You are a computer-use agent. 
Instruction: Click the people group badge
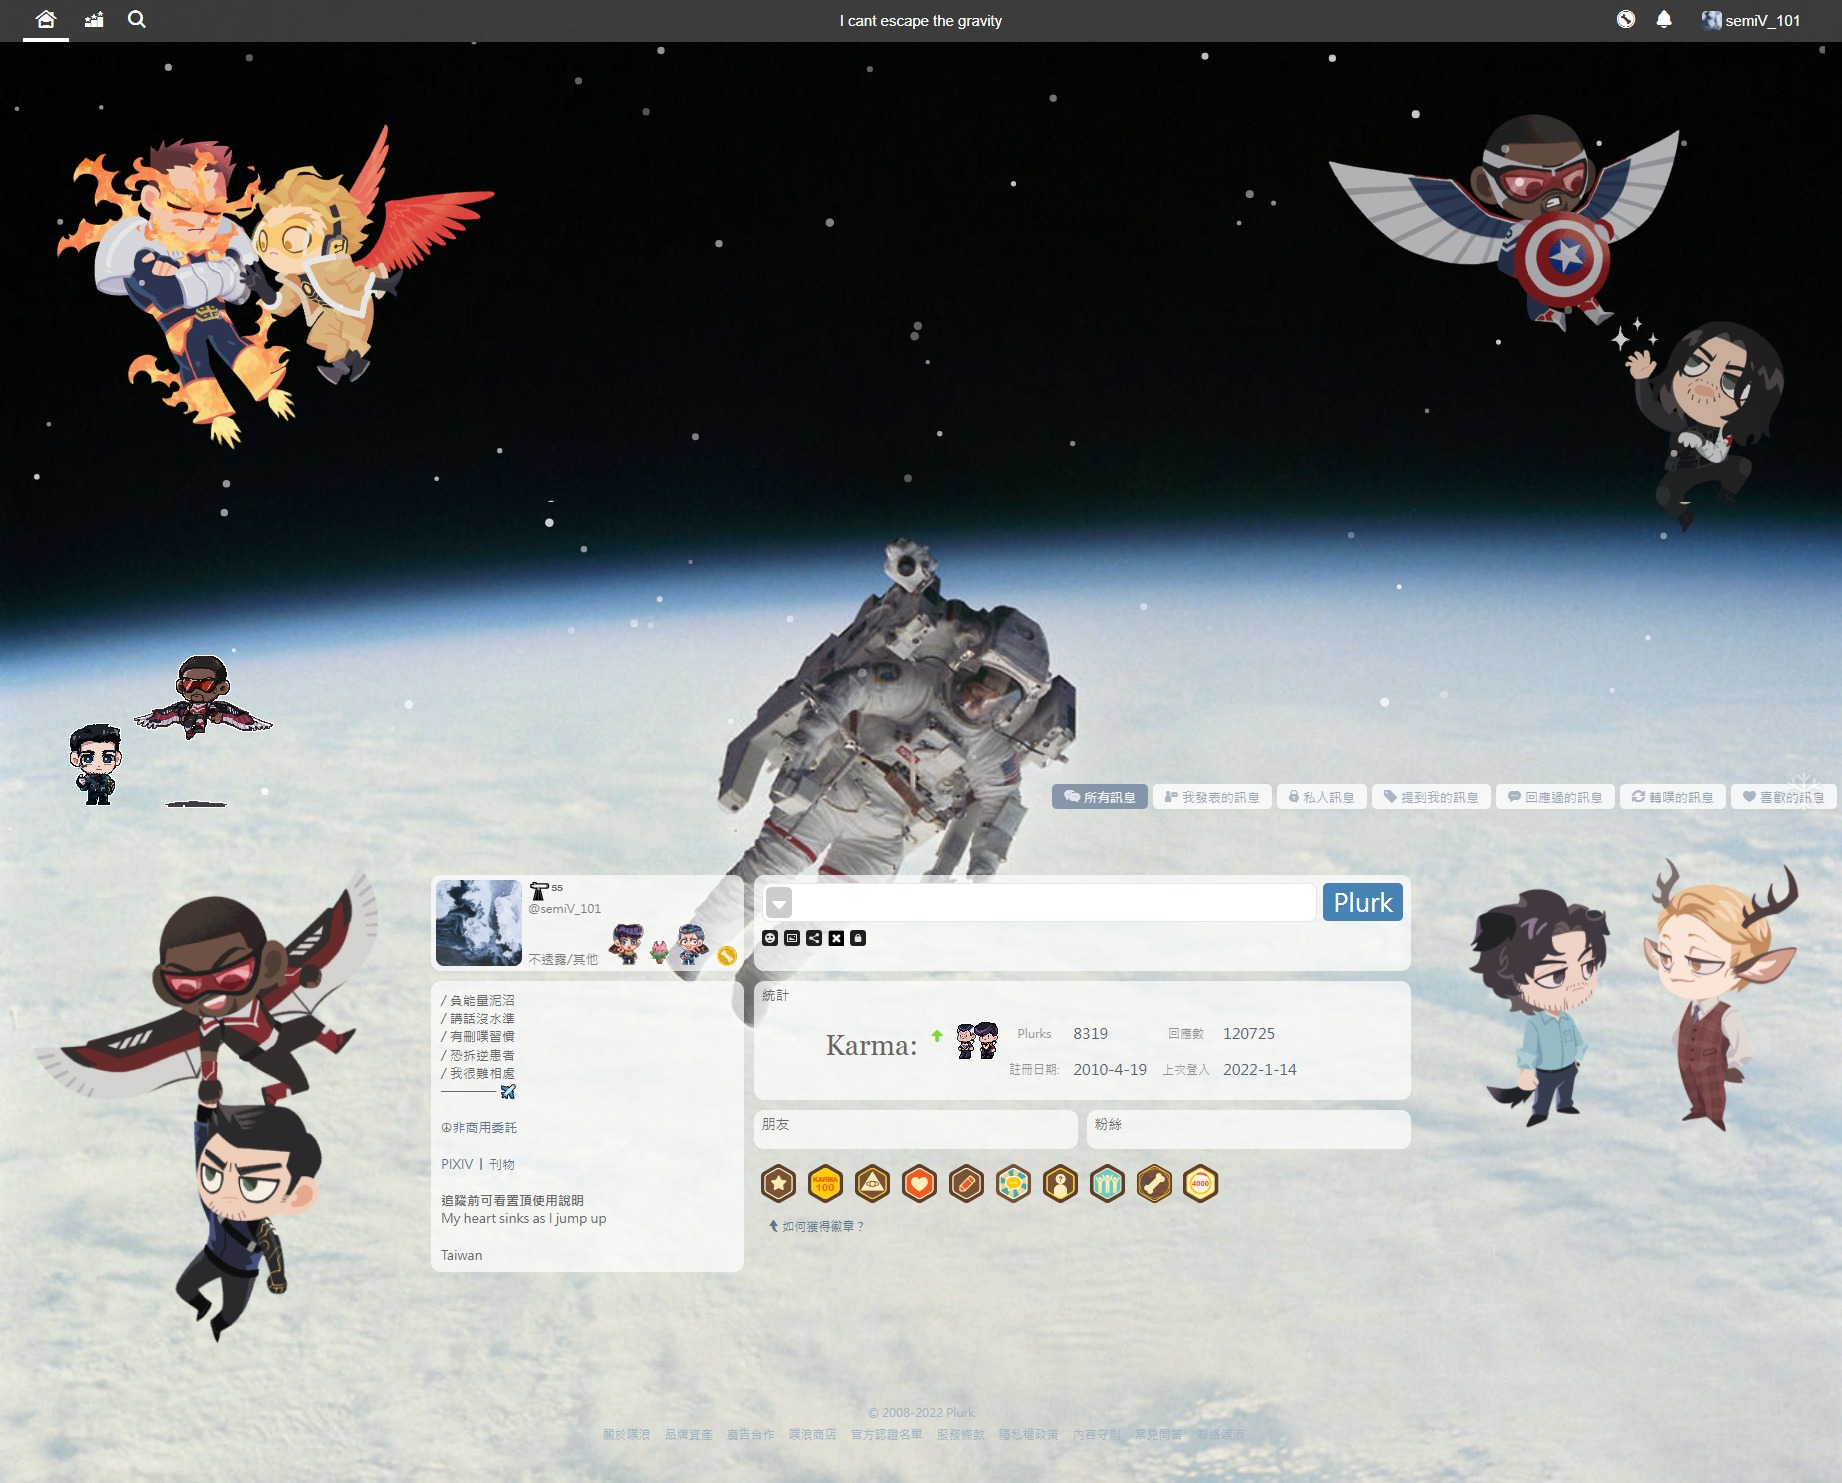1107,1184
